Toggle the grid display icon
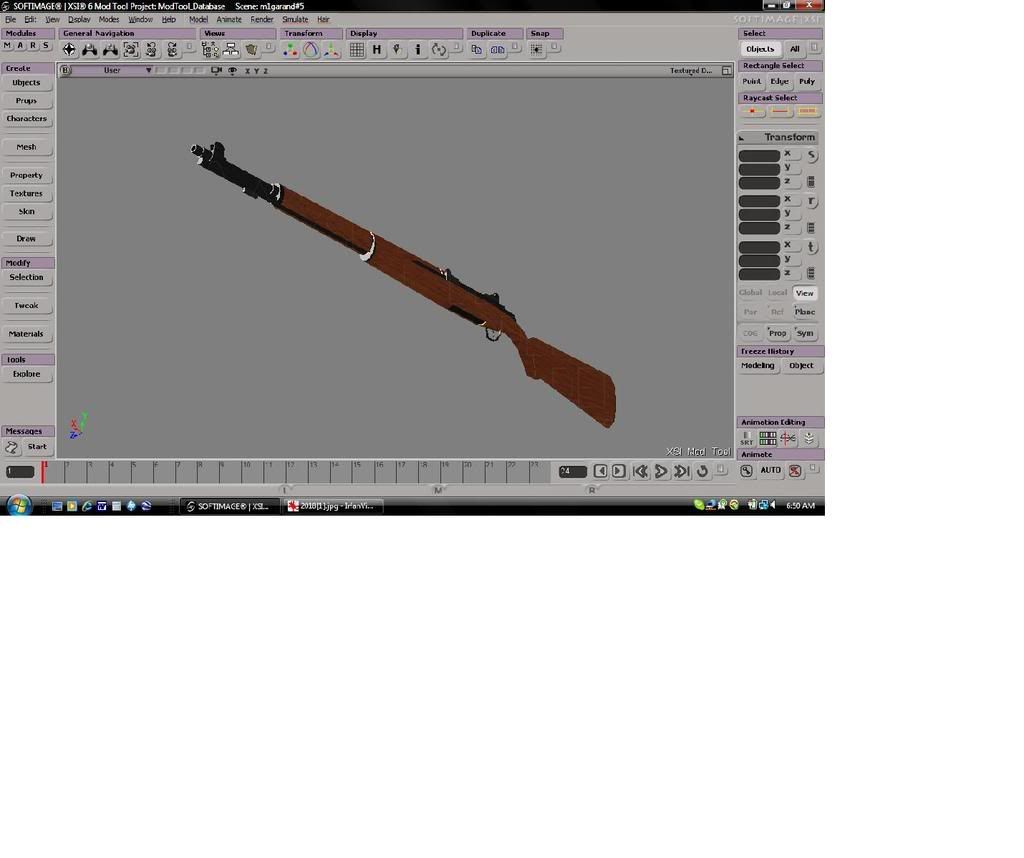 pos(357,50)
